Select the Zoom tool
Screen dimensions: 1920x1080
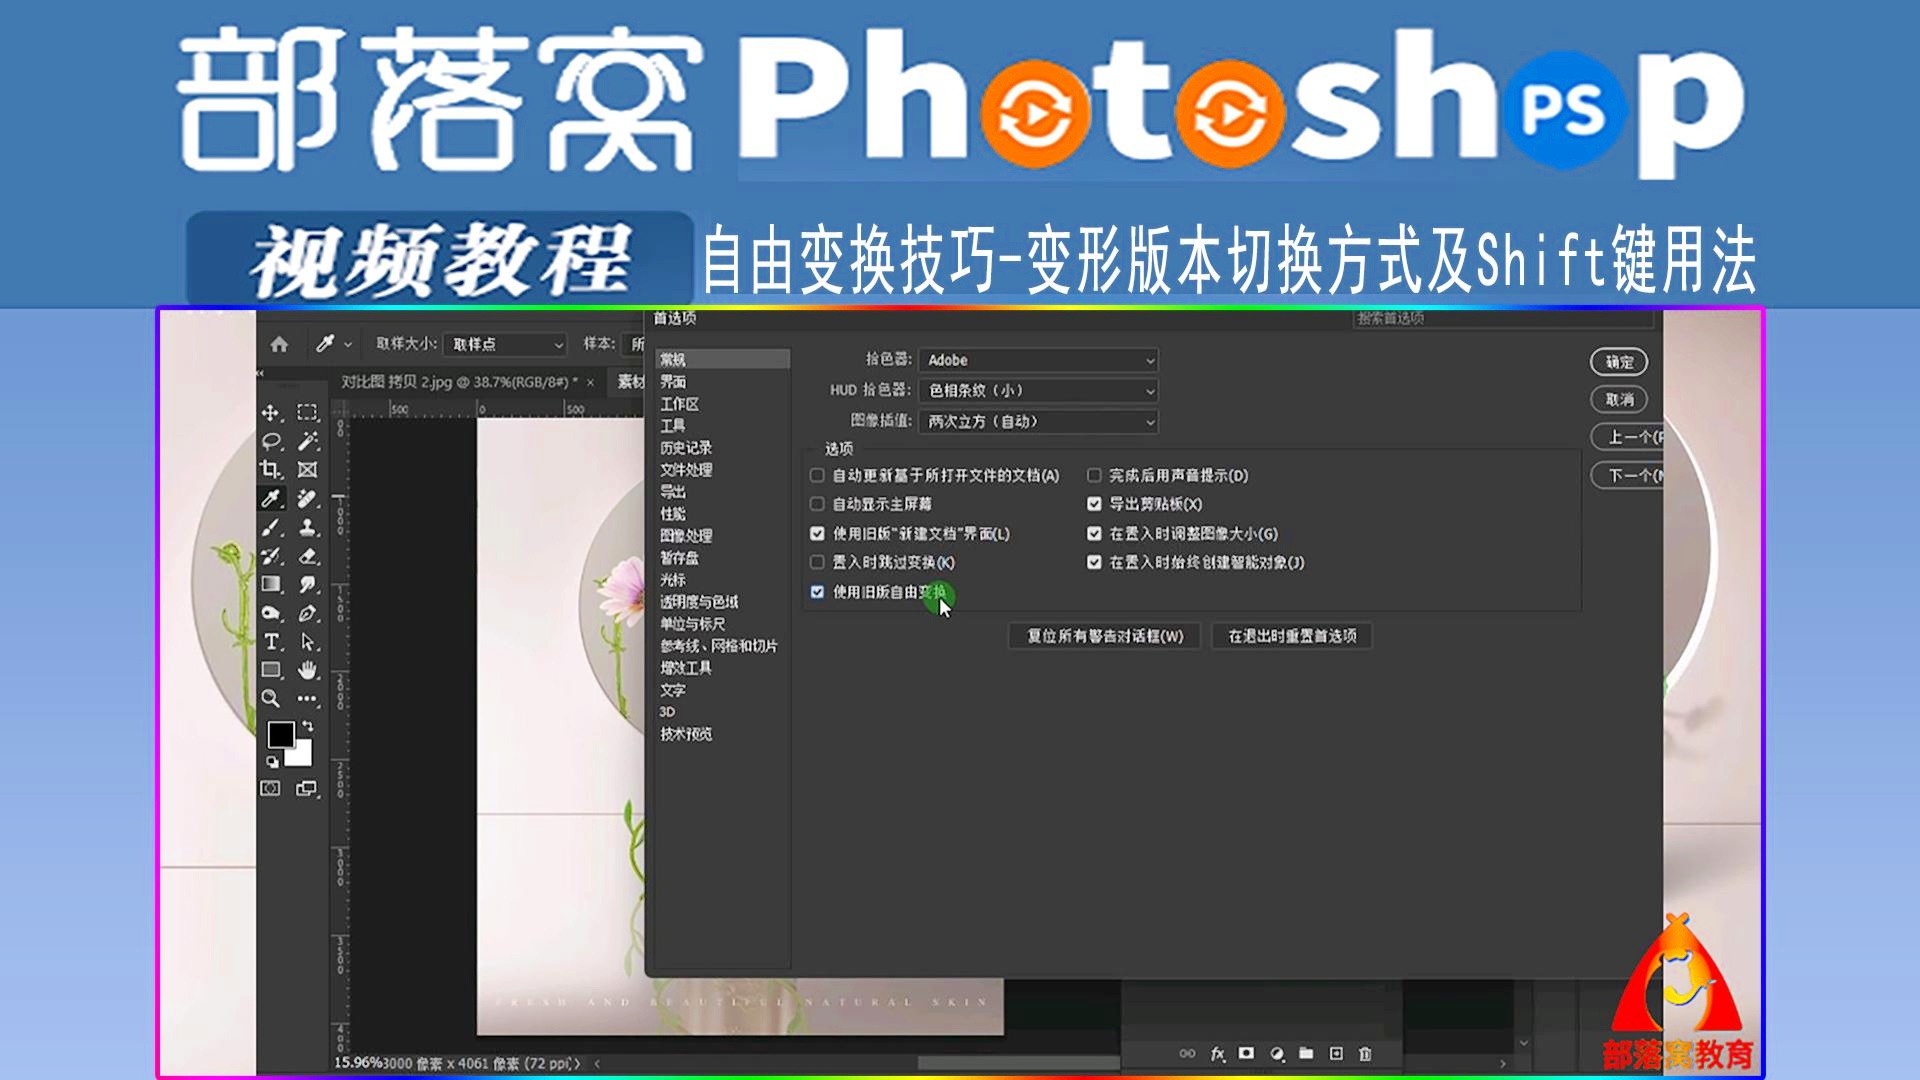pyautogui.click(x=270, y=699)
